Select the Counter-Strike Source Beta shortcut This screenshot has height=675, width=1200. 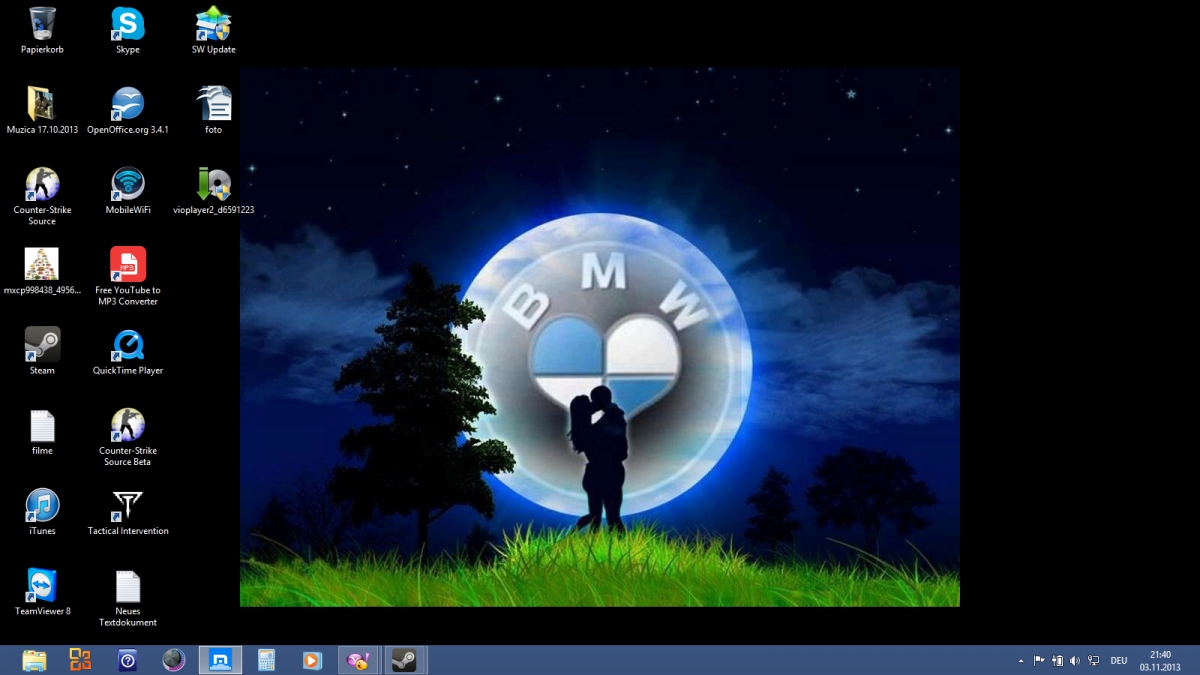point(128,437)
